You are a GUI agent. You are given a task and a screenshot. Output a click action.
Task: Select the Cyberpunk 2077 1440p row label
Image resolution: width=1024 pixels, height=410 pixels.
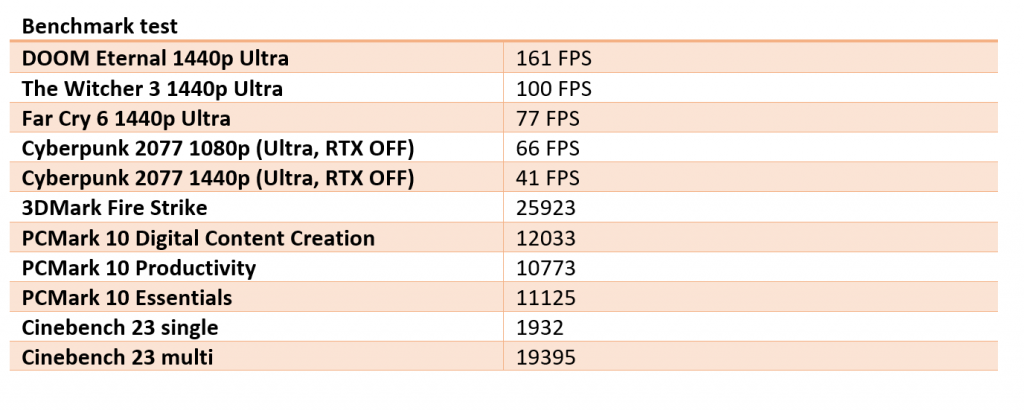coord(217,178)
